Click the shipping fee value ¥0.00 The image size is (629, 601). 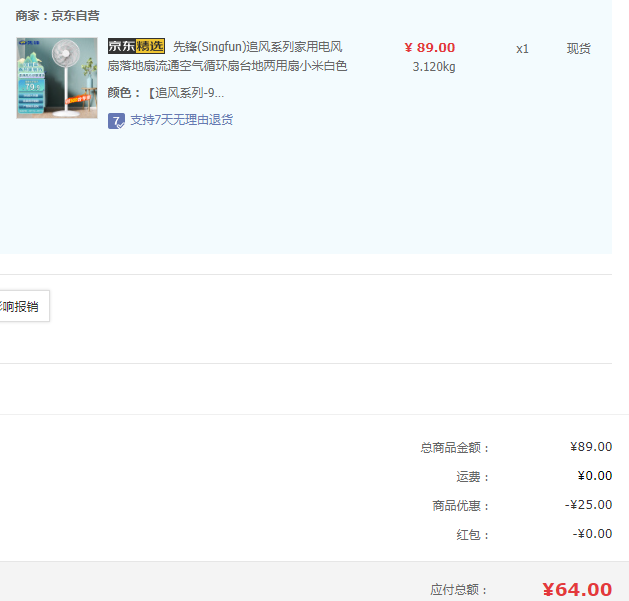(x=595, y=476)
